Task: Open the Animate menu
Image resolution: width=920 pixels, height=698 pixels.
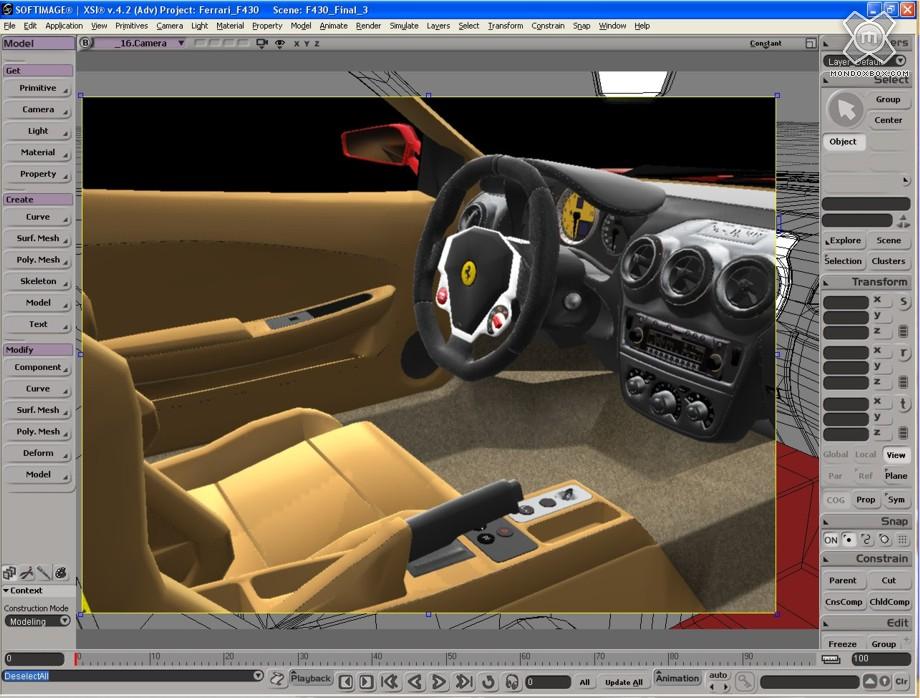Action: 333,26
